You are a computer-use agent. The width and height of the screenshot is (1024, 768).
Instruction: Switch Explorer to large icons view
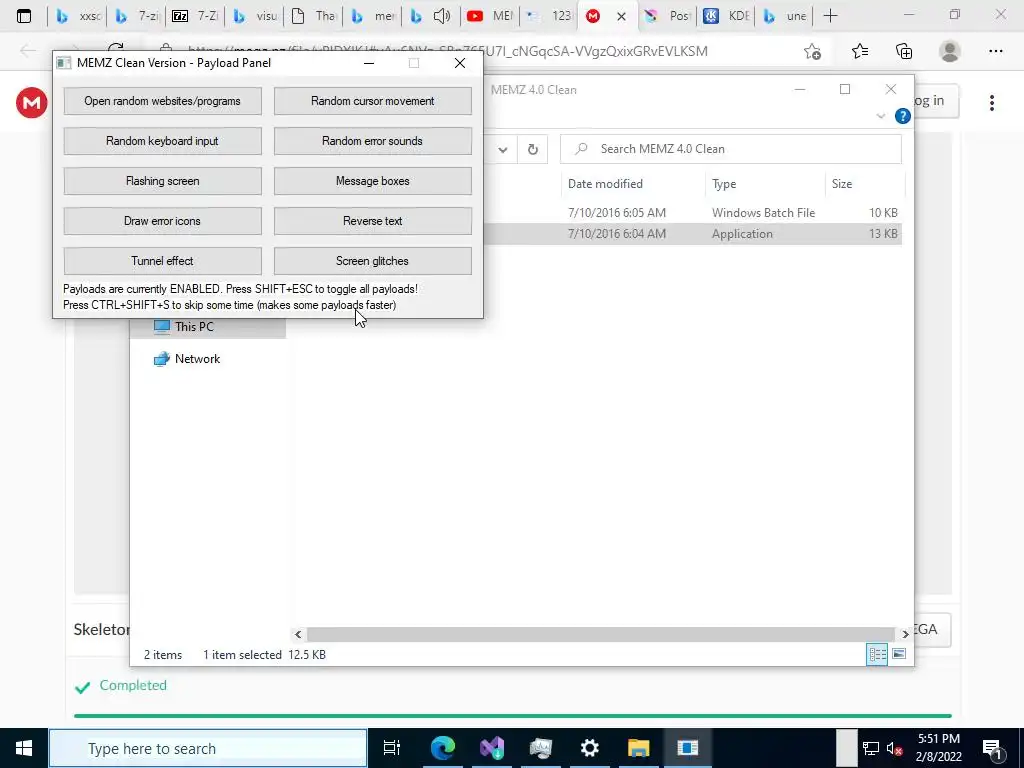click(899, 654)
